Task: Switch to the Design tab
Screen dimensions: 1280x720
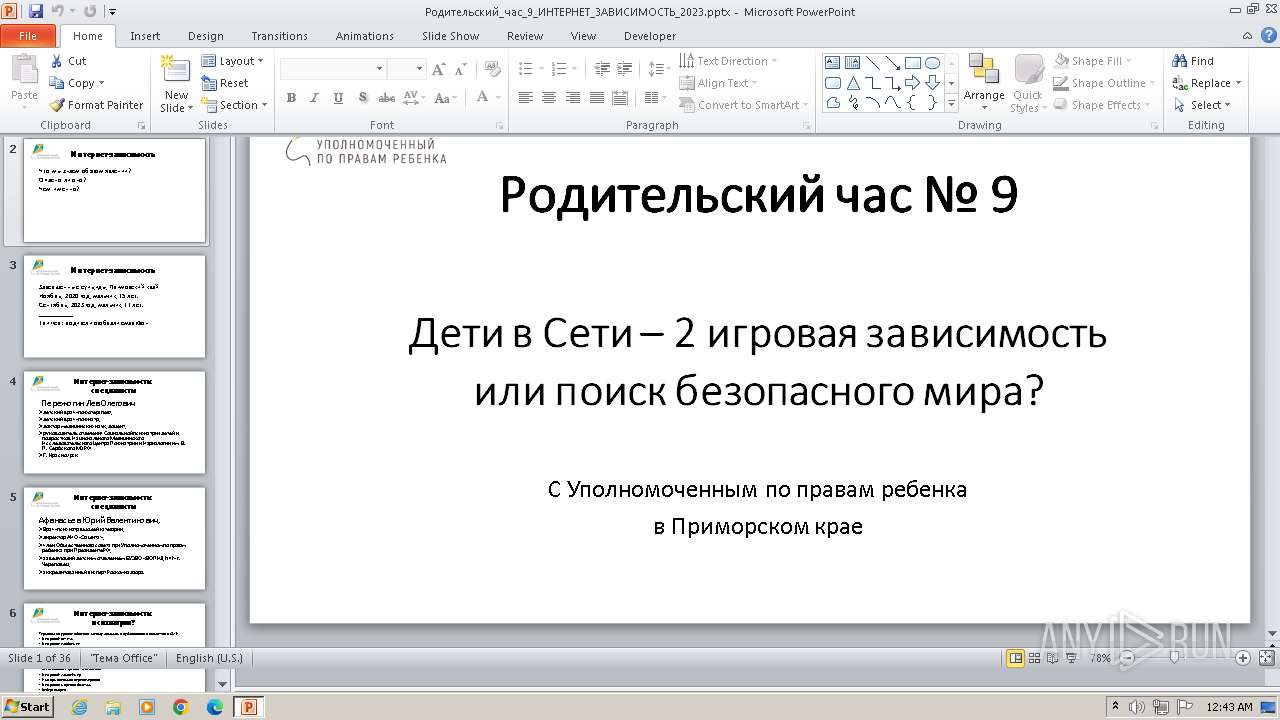Action: click(x=206, y=36)
